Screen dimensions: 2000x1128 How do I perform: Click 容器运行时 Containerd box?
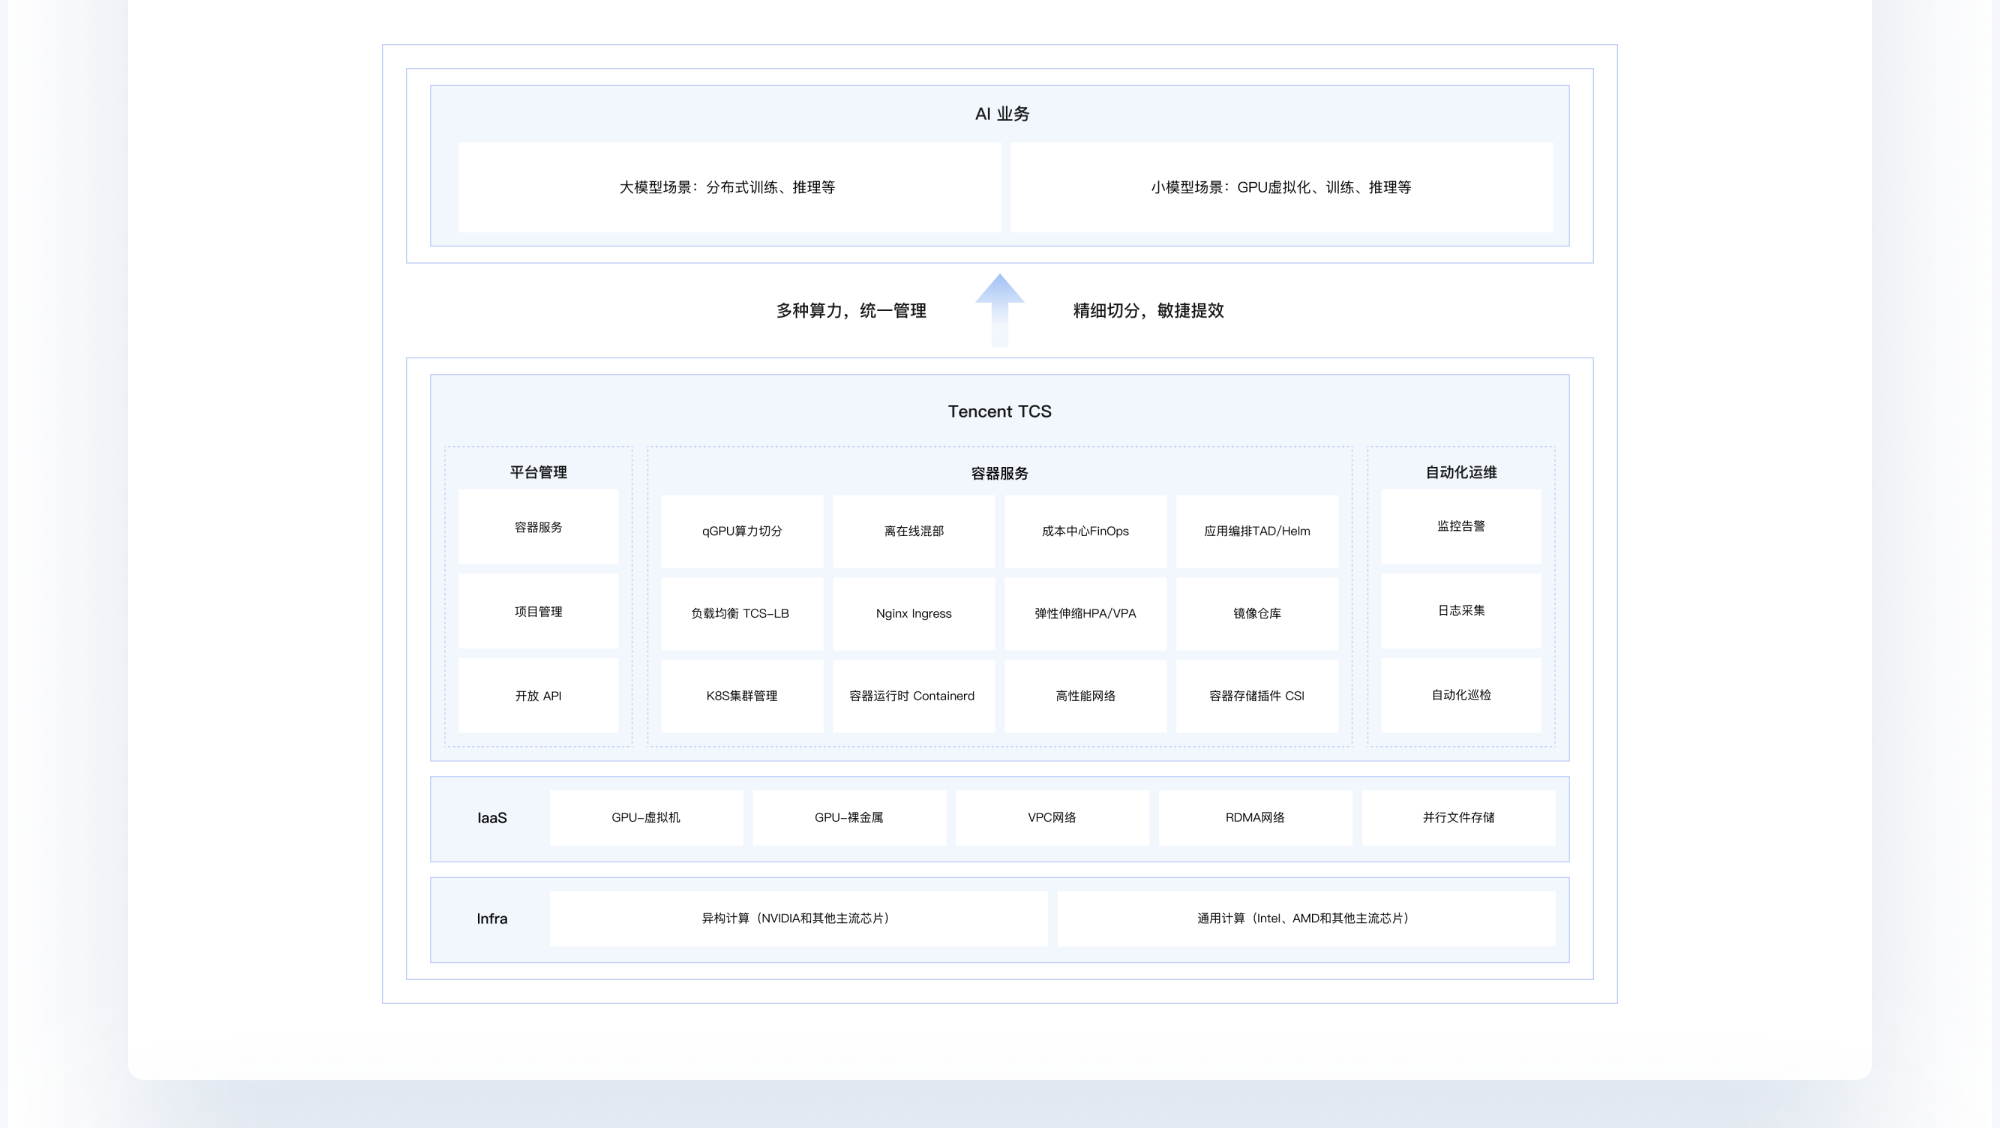click(x=913, y=696)
